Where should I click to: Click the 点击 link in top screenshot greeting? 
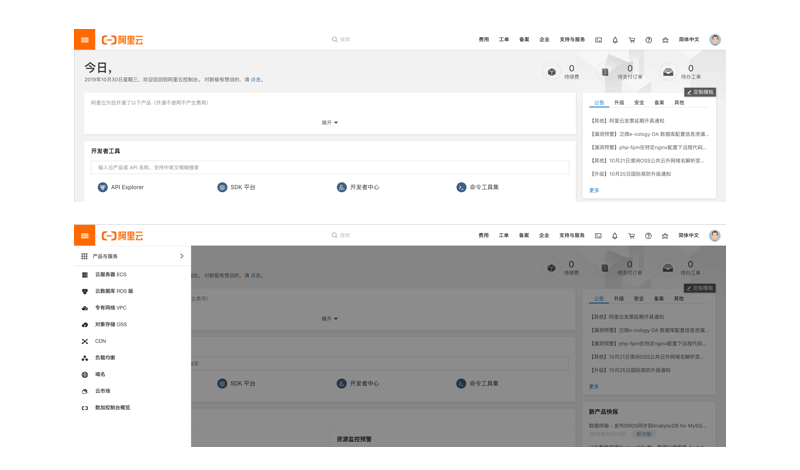tap(256, 80)
